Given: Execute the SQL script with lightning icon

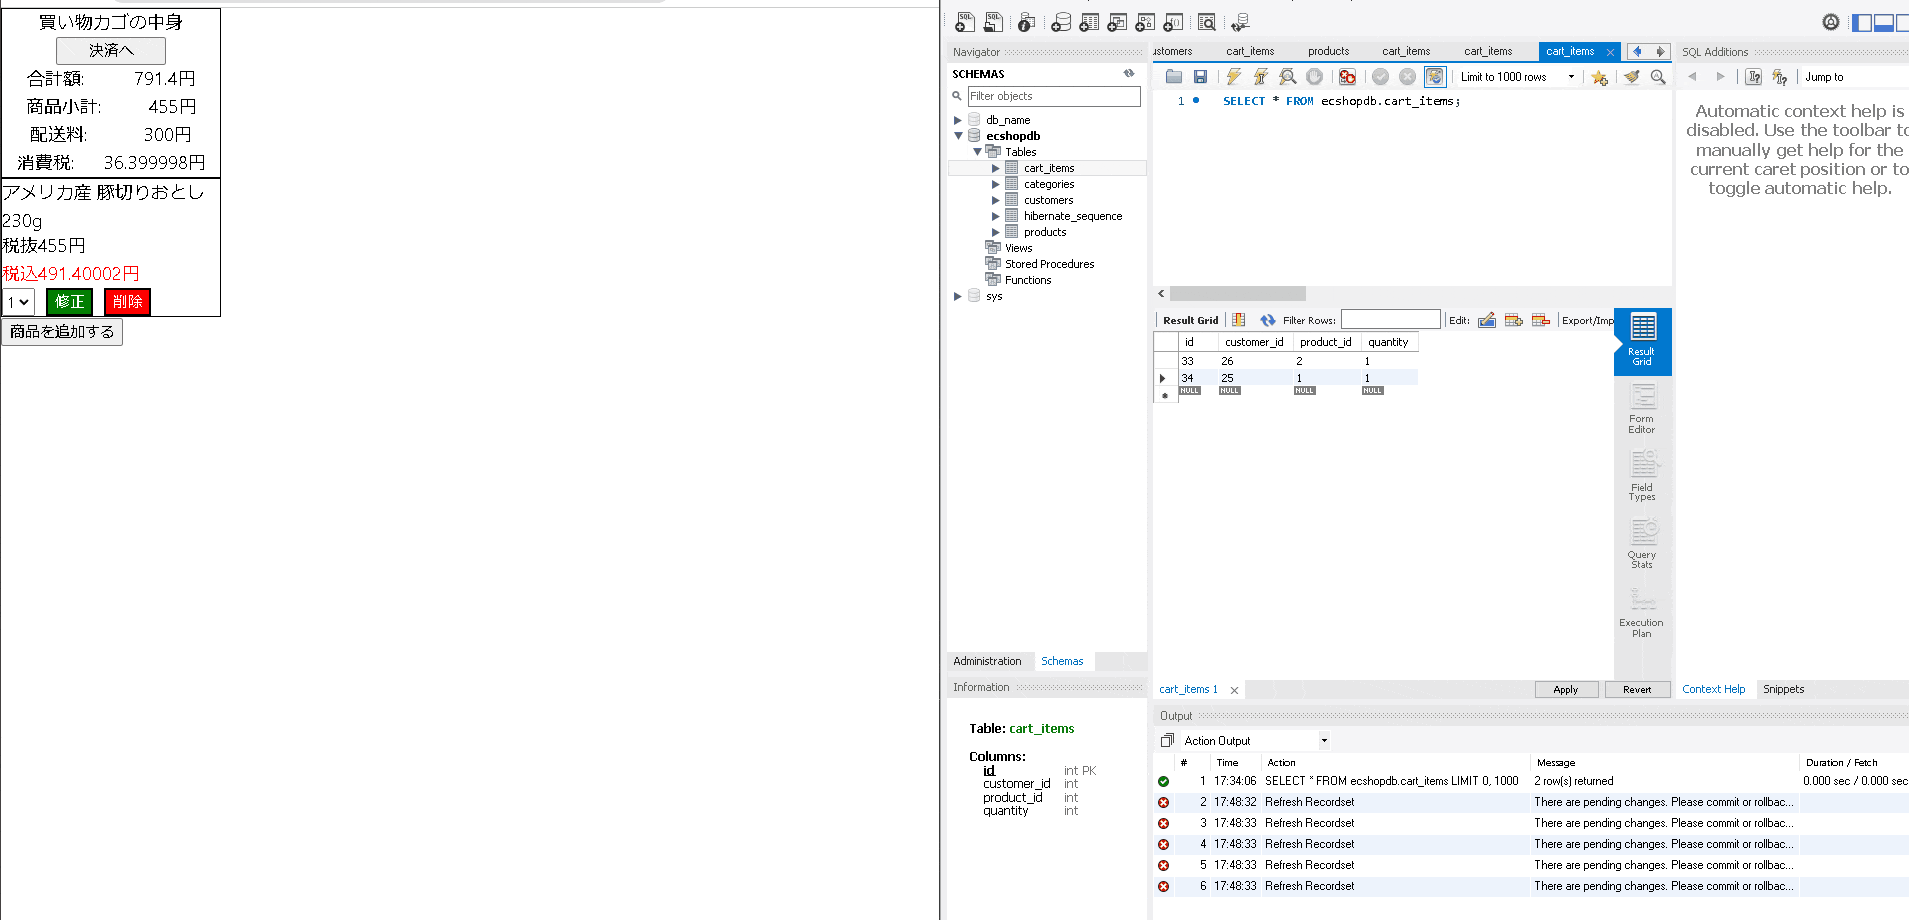Looking at the screenshot, I should click(1234, 77).
